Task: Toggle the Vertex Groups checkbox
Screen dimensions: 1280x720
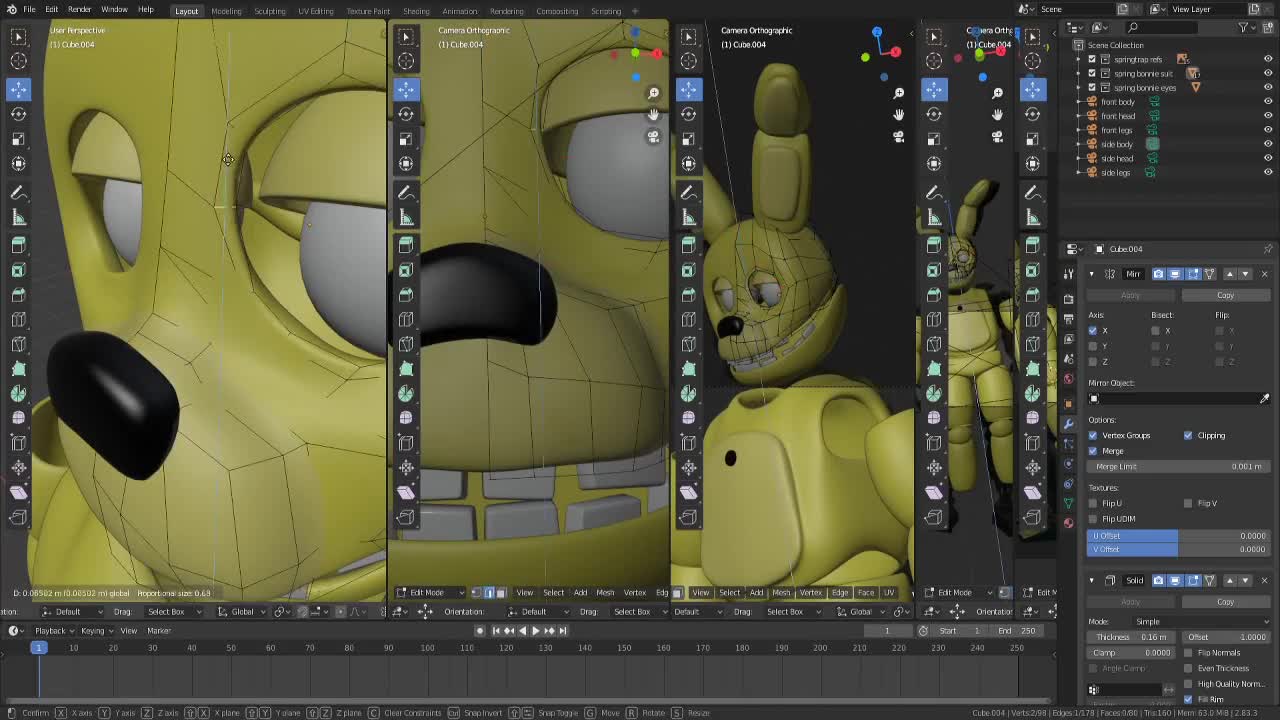Action: coord(1093,435)
